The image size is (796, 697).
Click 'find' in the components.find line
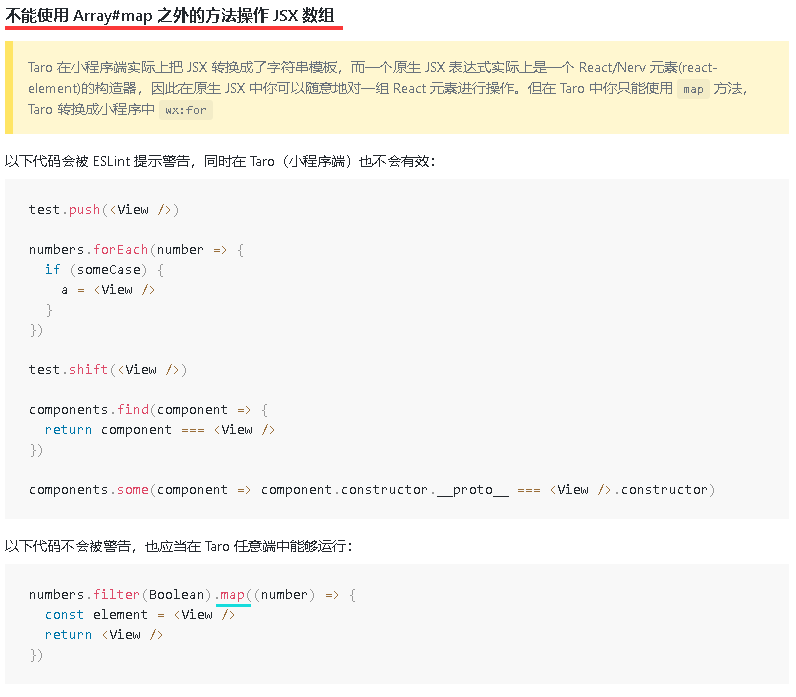[x=133, y=410]
